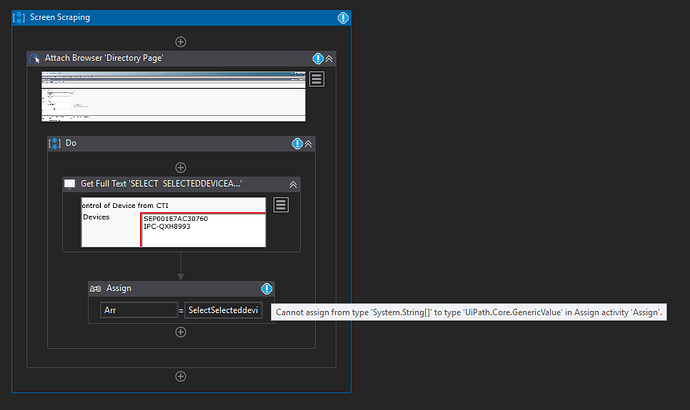This screenshot has width=690, height=410.
Task: Collapse the Get Full Text activity
Action: pos(293,185)
